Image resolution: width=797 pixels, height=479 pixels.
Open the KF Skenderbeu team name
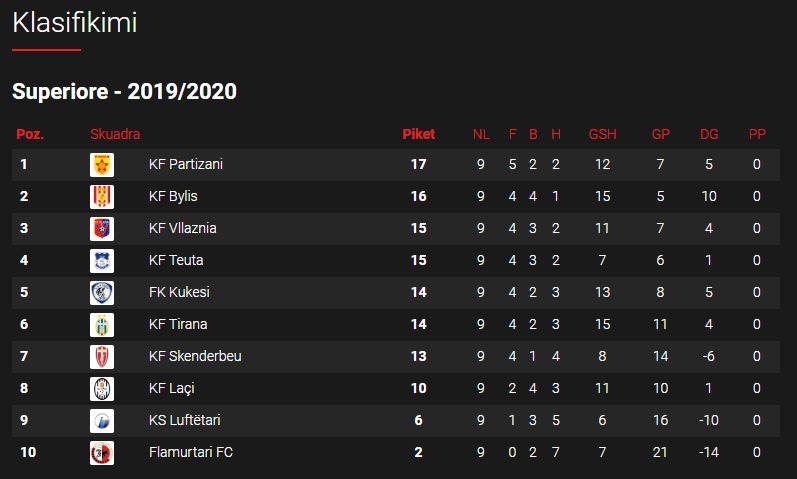tap(195, 356)
